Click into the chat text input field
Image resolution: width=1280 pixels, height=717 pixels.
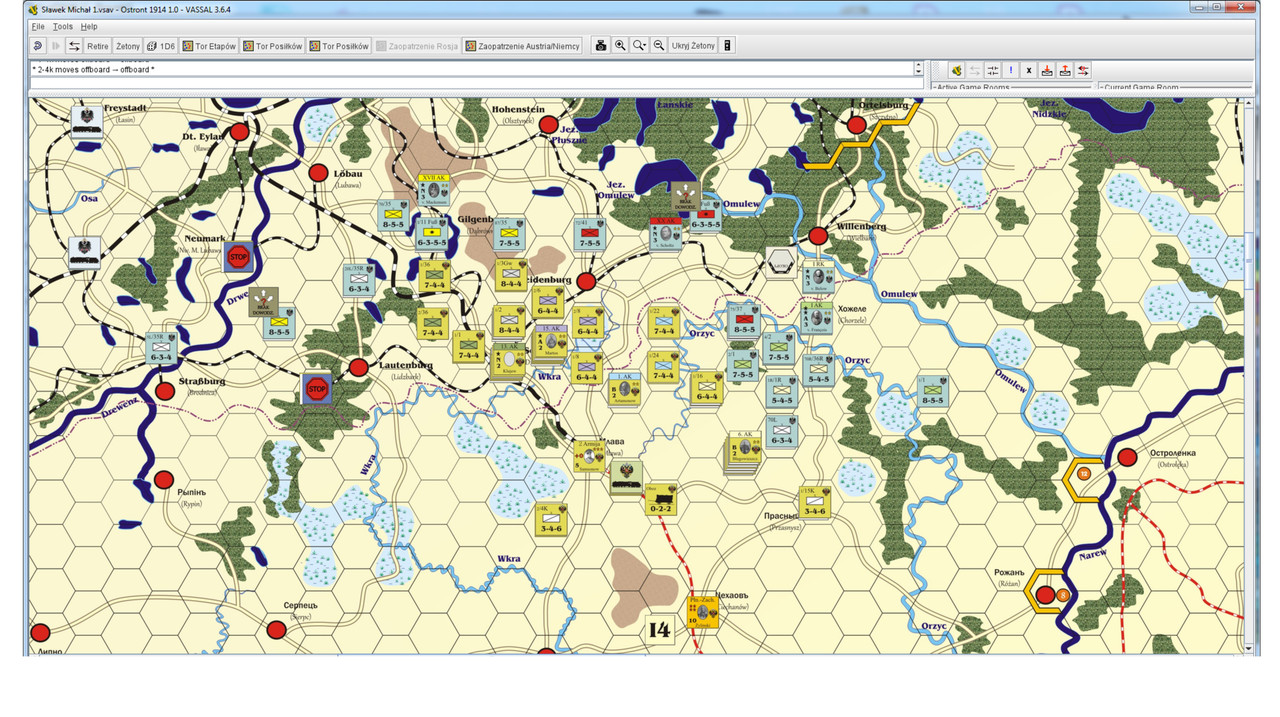[476, 85]
